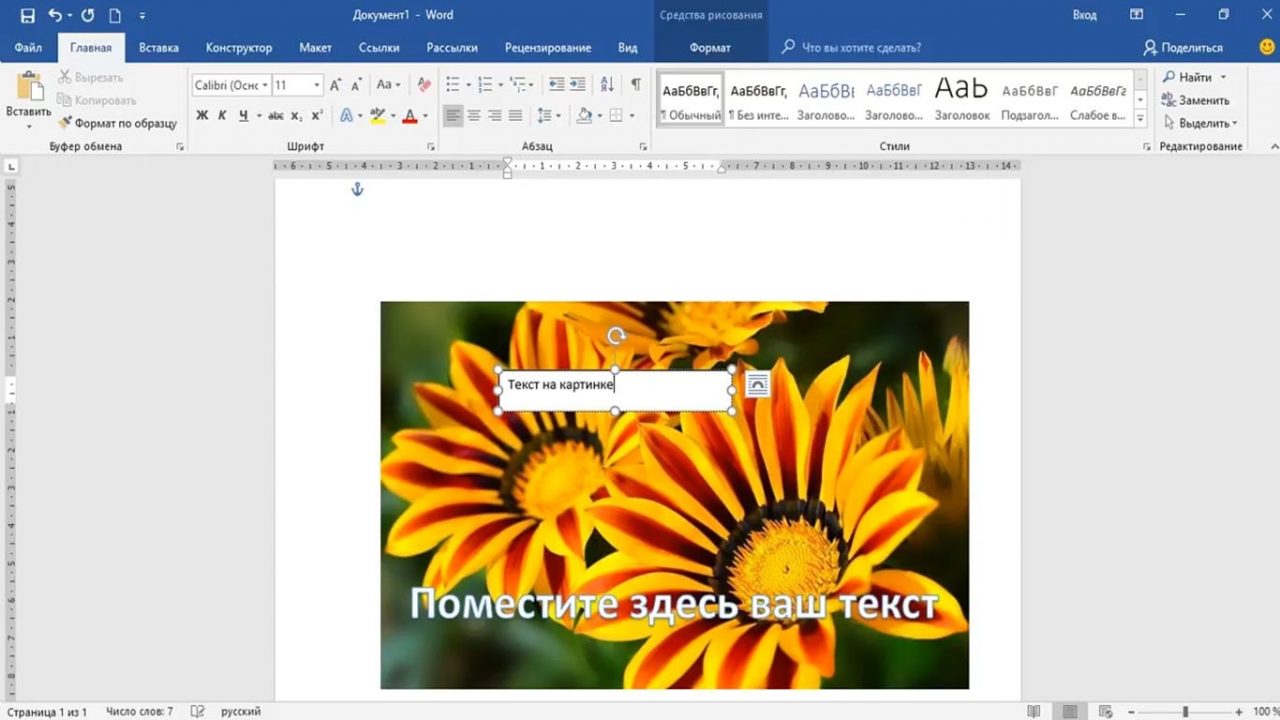
Task: Open the Шрифт dialog launcher
Action: coord(431,147)
